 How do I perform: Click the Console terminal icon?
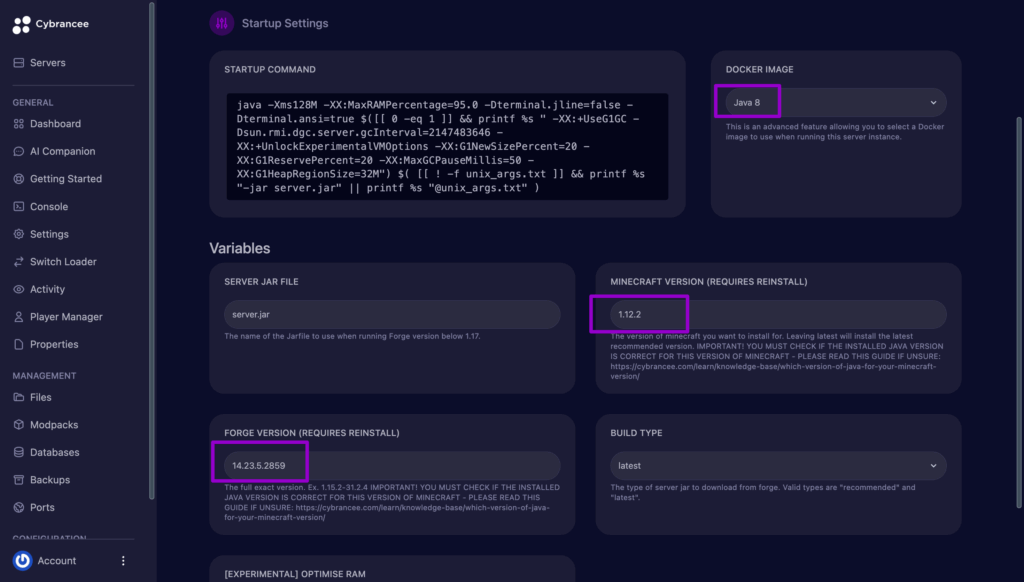tap(18, 206)
